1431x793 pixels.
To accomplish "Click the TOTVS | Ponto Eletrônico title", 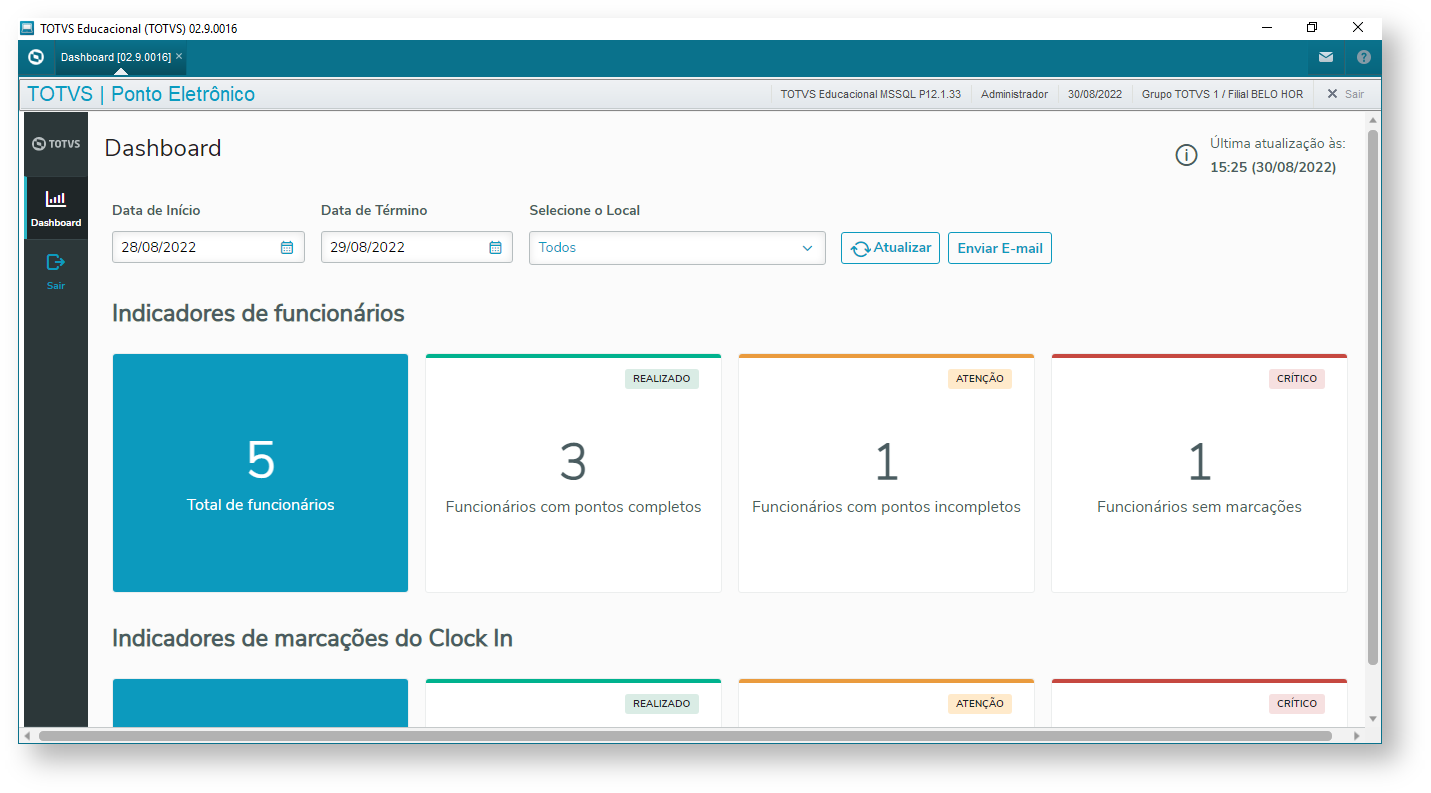I will click(x=141, y=94).
